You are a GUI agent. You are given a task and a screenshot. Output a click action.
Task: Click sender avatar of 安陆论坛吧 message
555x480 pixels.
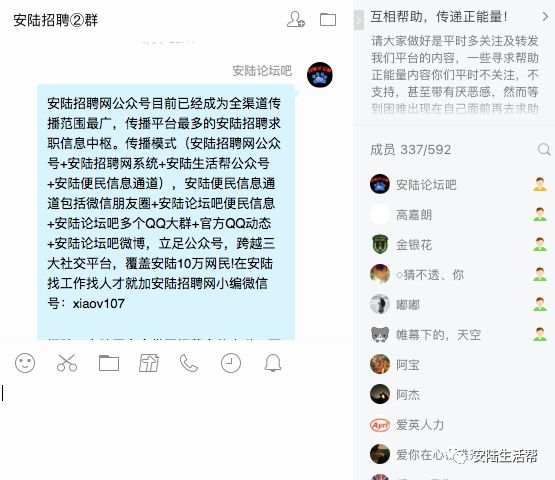tap(320, 75)
